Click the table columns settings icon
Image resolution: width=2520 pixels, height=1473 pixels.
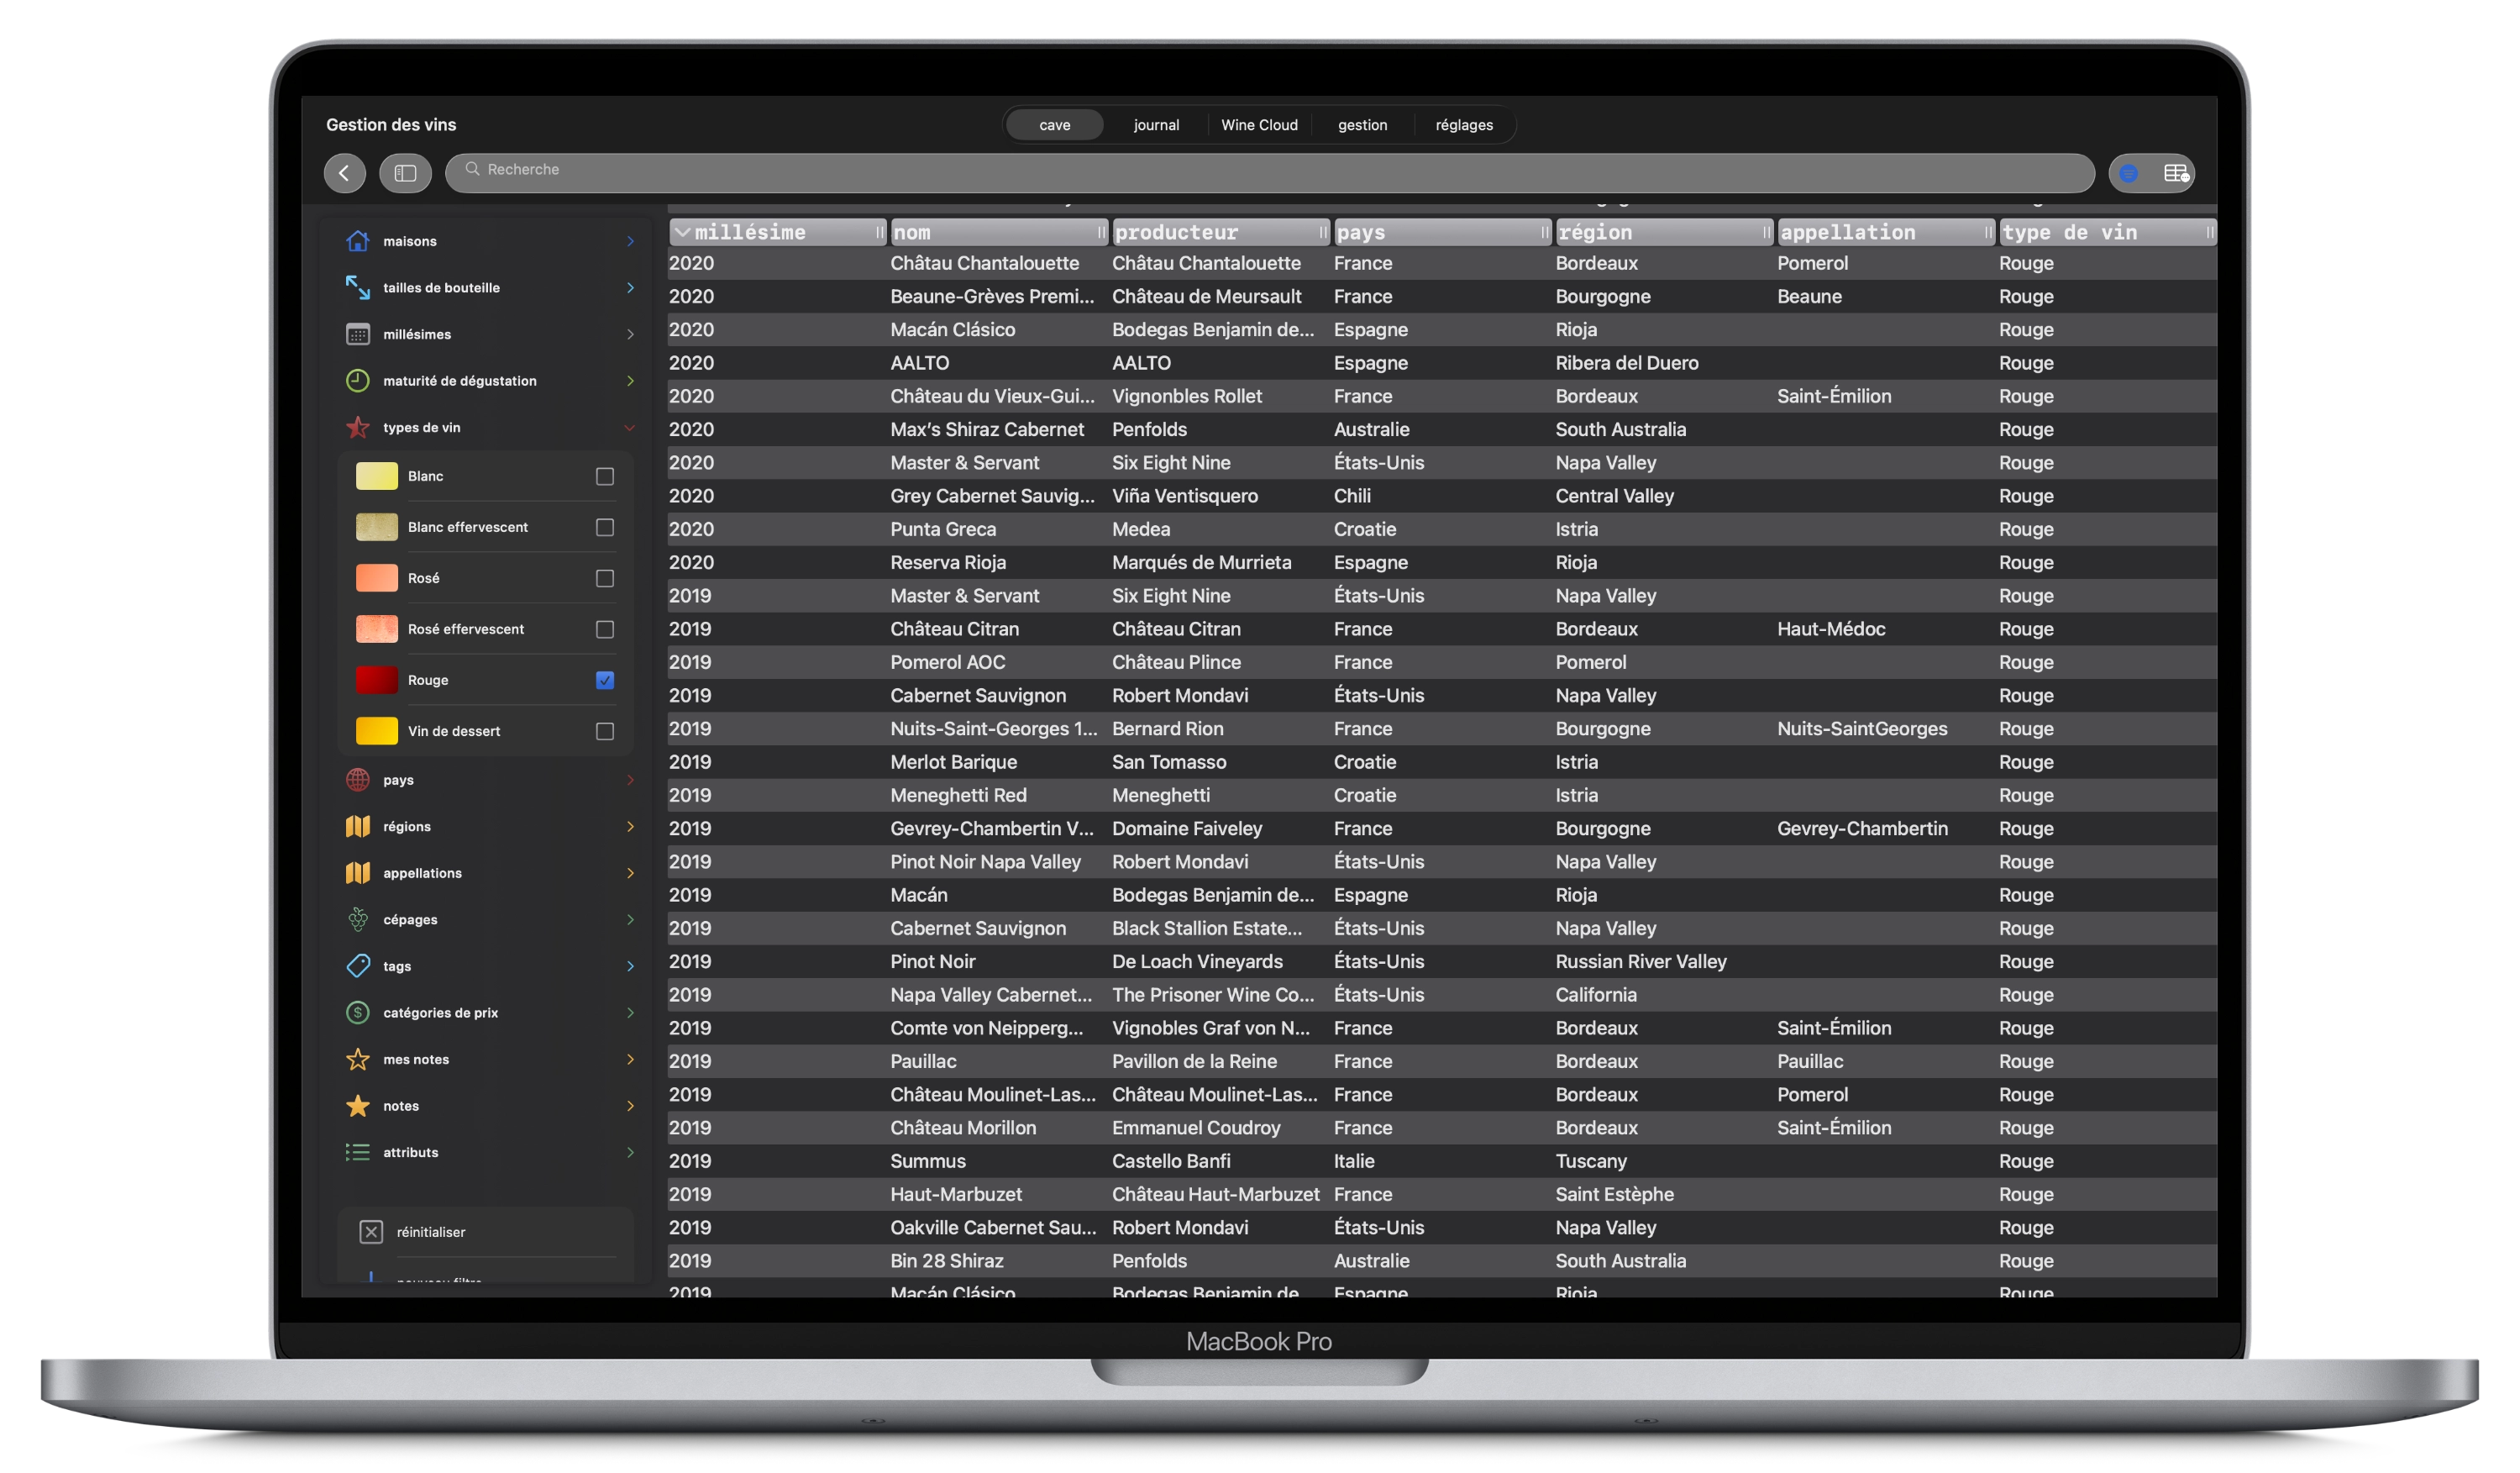coord(2176,173)
